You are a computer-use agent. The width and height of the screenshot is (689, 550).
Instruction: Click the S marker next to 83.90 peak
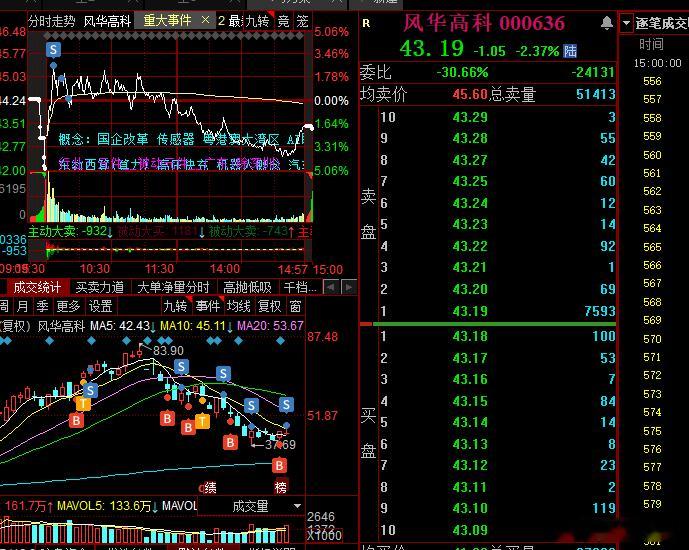[x=181, y=366]
